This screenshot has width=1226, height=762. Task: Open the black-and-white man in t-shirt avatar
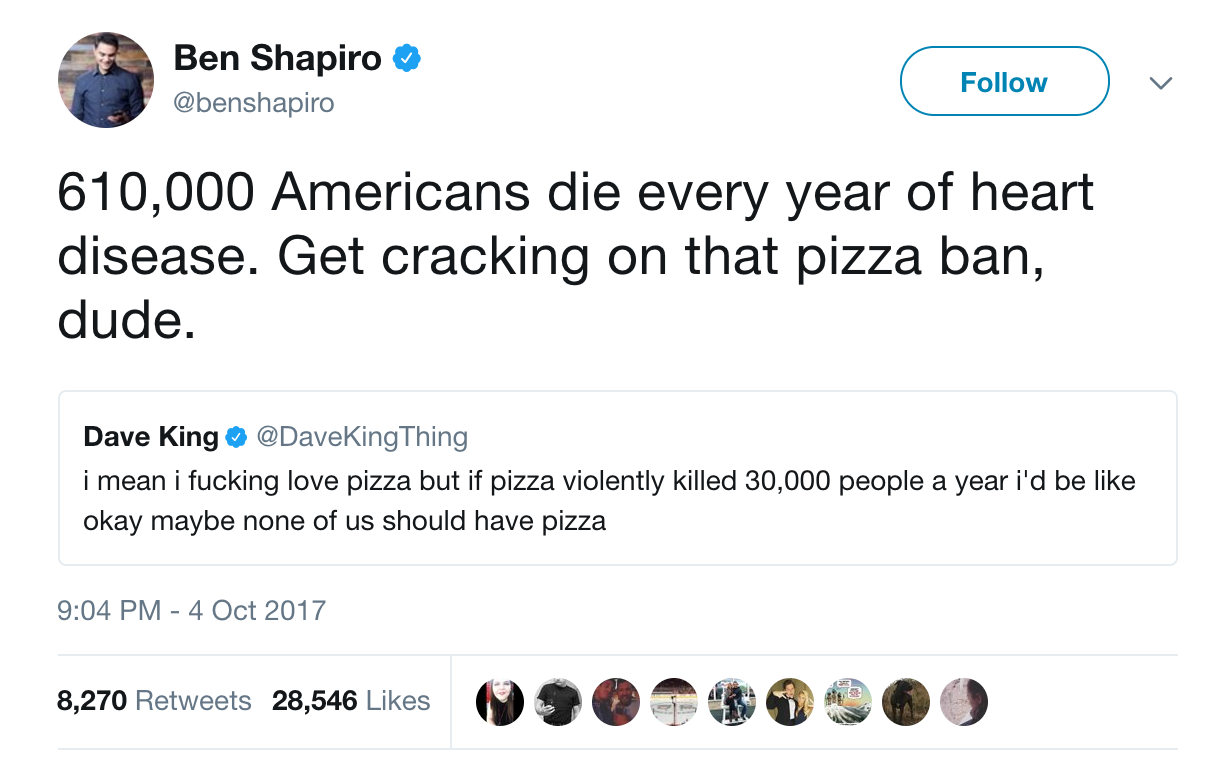pyautogui.click(x=558, y=701)
